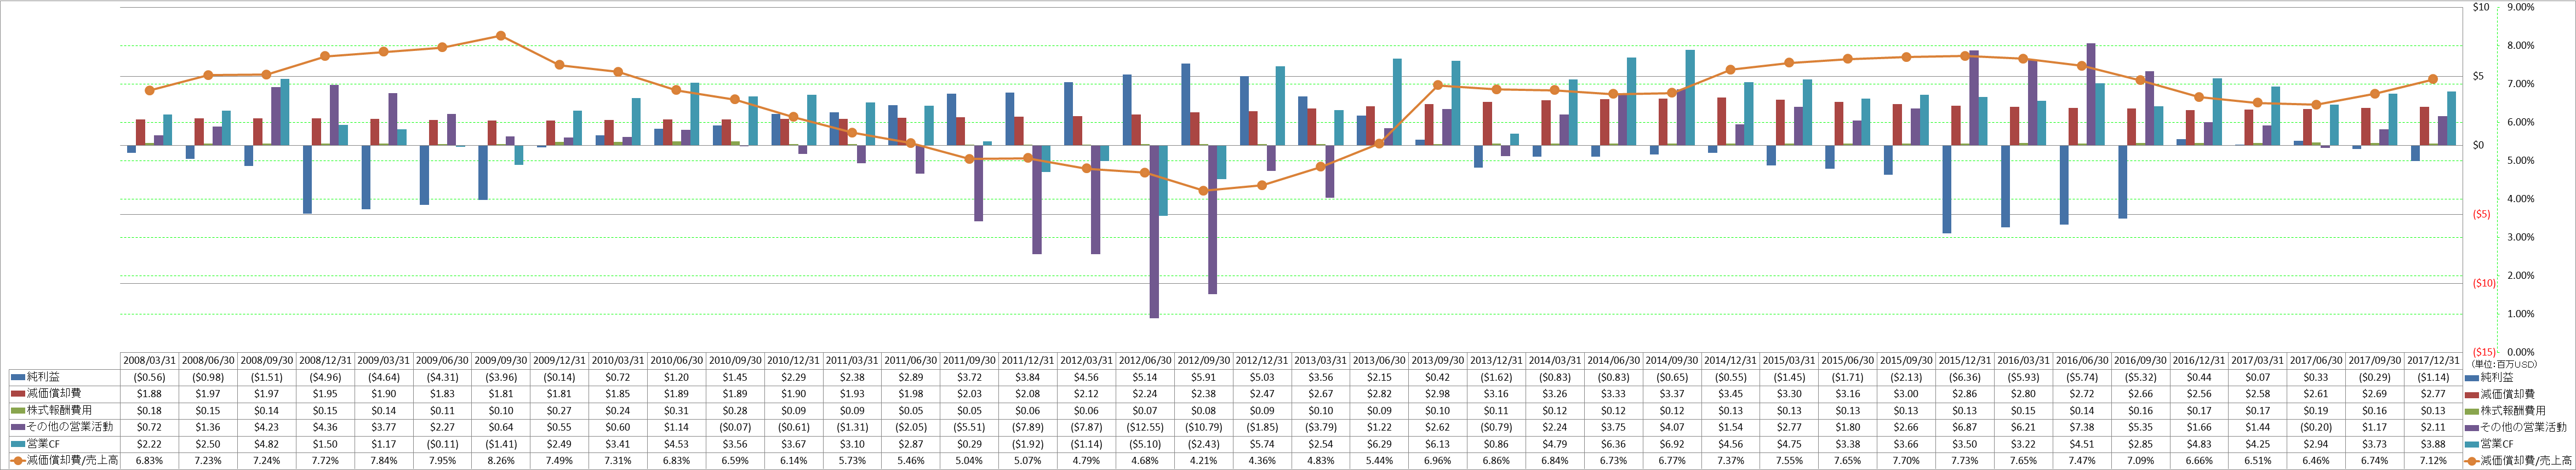
Task: Select the 2013/09/30 date column header
Action: (x=1437, y=360)
